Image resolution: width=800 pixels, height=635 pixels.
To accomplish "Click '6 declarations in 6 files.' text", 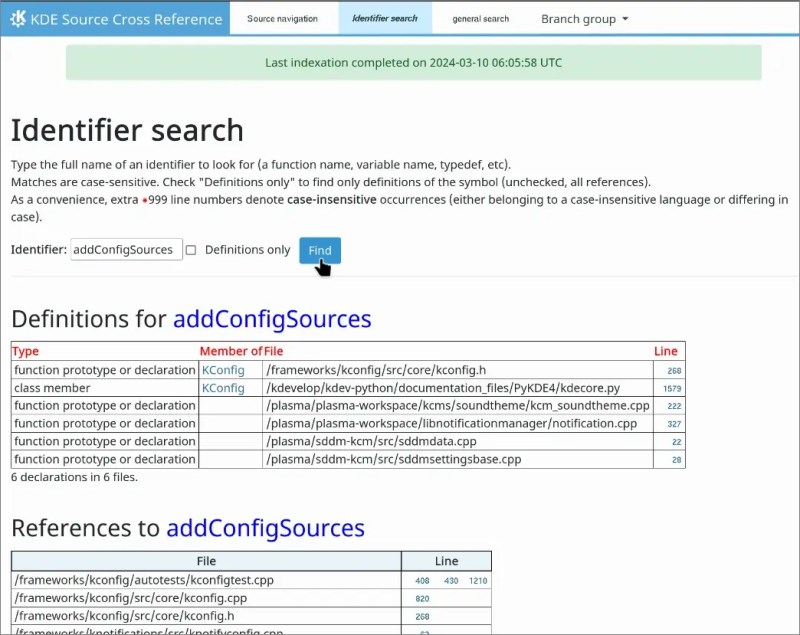I will [x=74, y=477].
